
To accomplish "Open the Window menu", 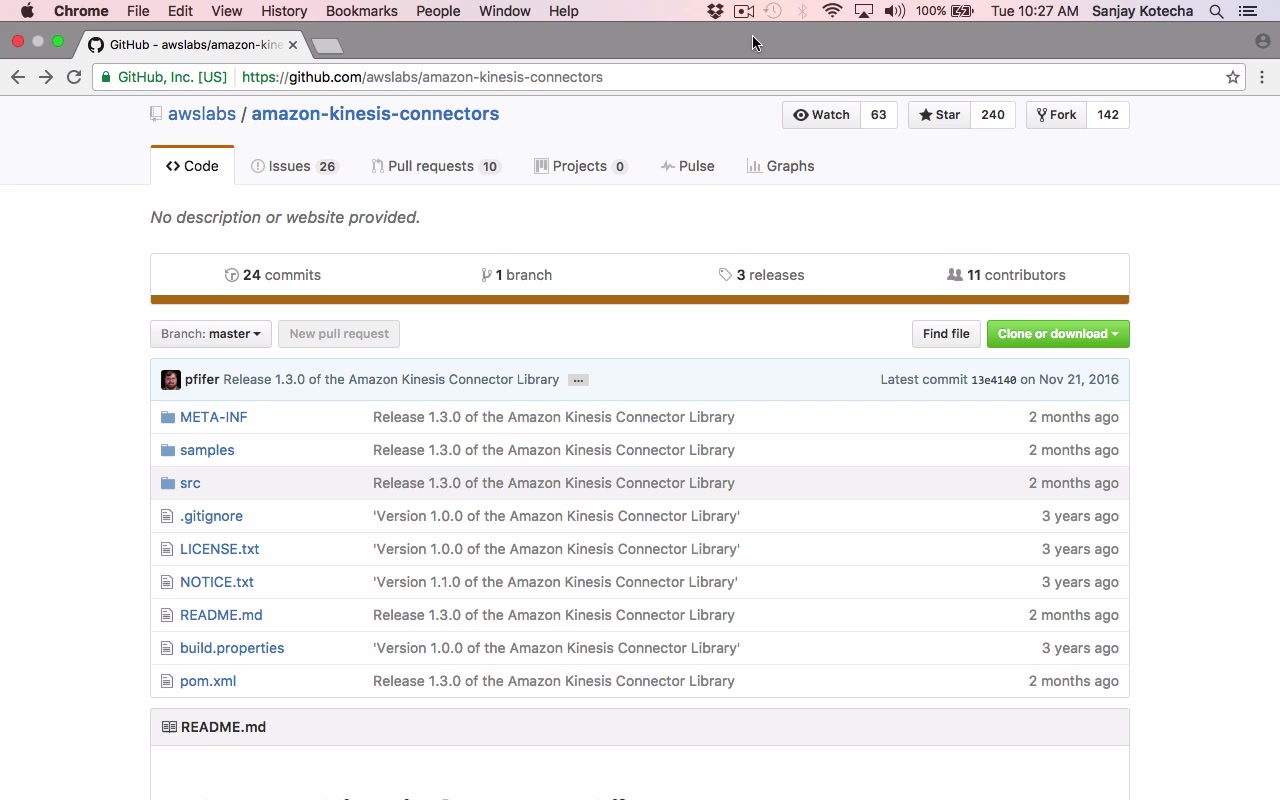I will point(505,11).
